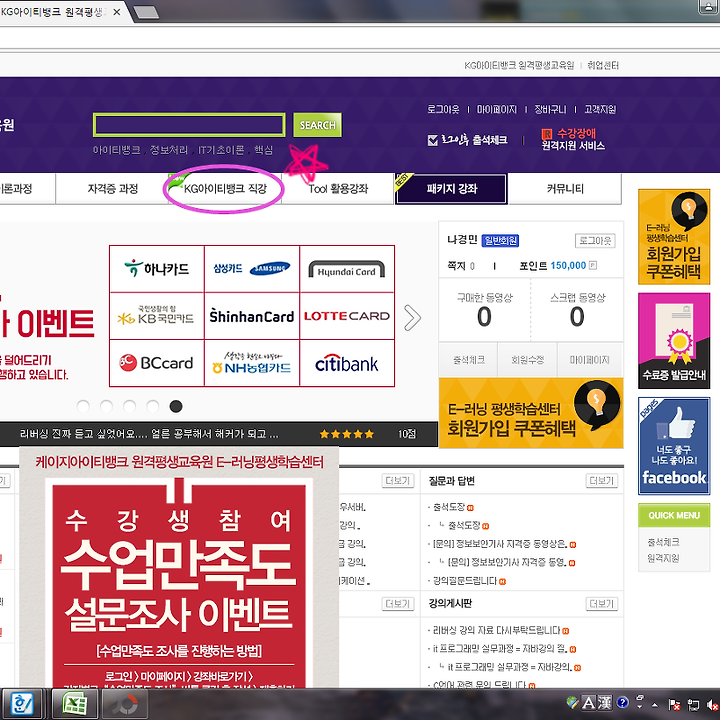Image resolution: width=720 pixels, height=720 pixels.
Task: Open post 리버싱 강의 자료 다시부탁드립니다
Action: pyautogui.click(x=496, y=630)
